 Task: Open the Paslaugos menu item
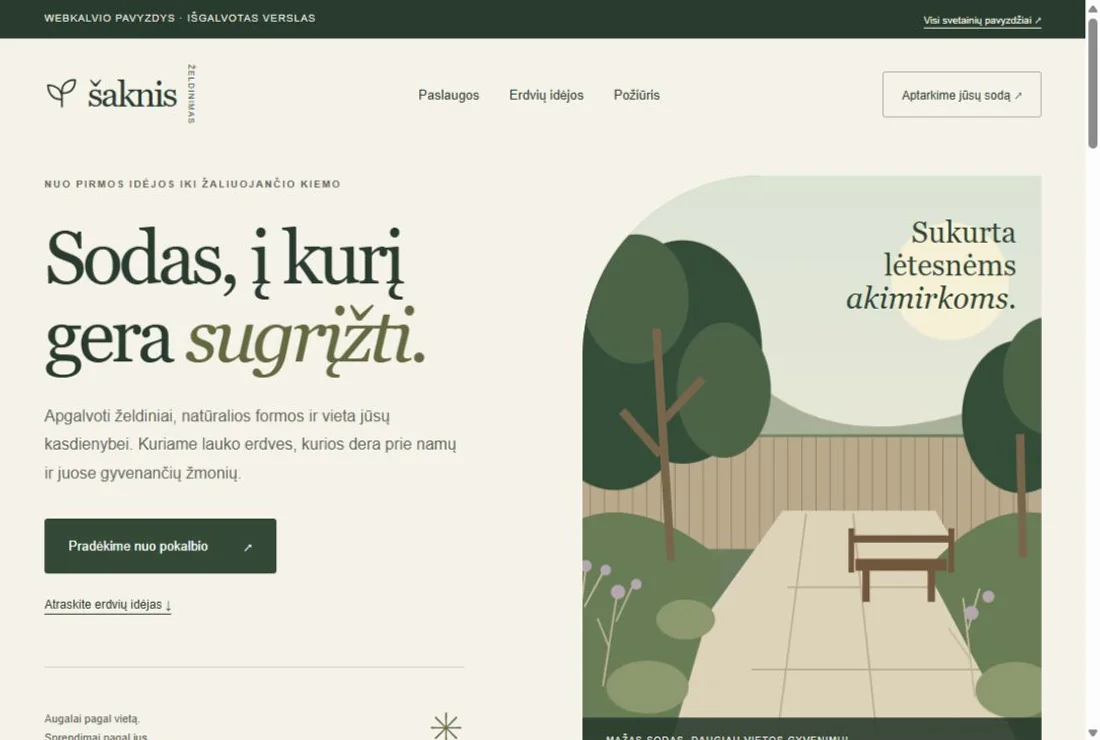(448, 95)
